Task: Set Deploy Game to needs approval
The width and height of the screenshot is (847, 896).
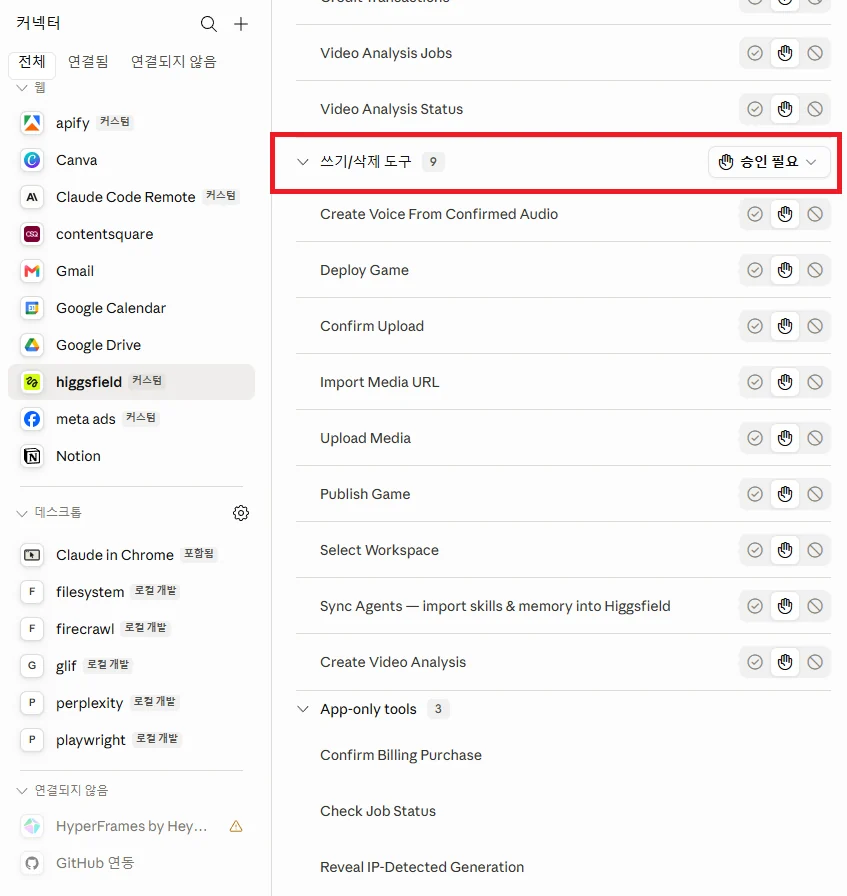Action: (x=785, y=270)
